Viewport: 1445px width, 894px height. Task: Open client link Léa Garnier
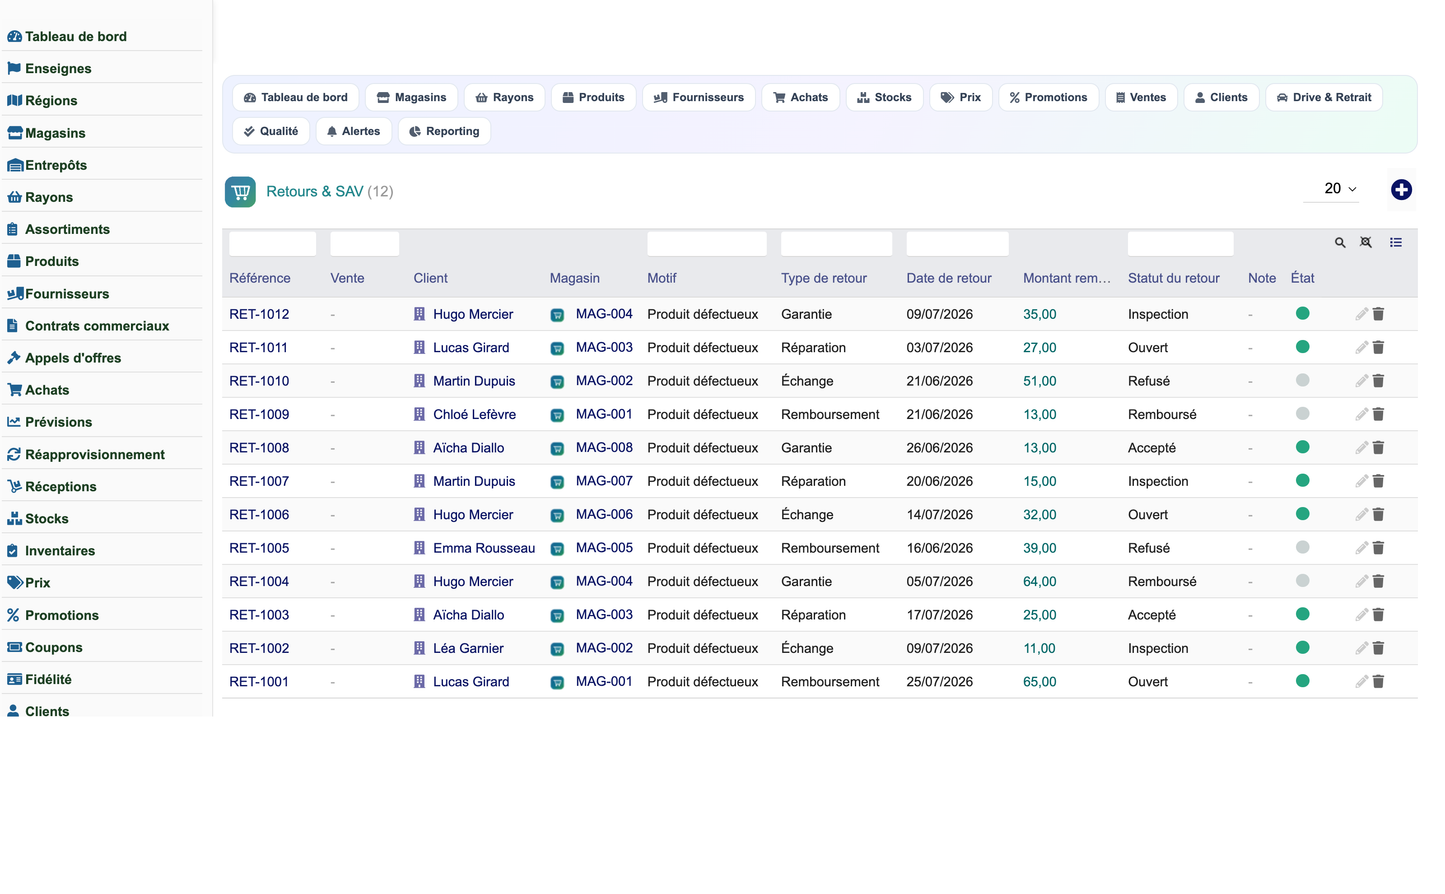click(x=468, y=648)
